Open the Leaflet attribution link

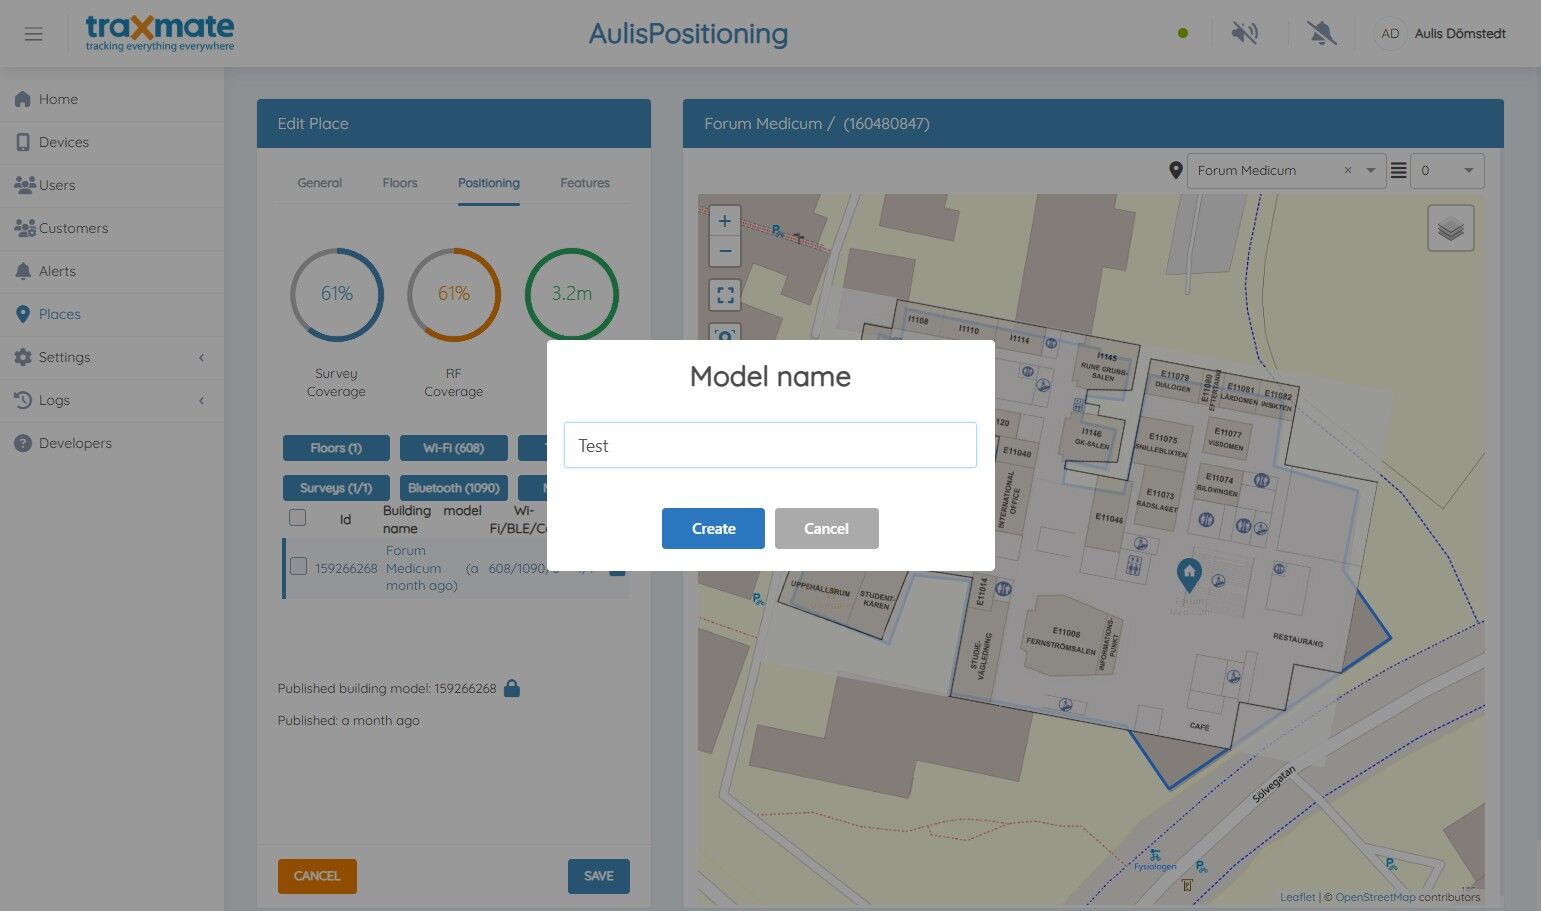pos(1298,897)
